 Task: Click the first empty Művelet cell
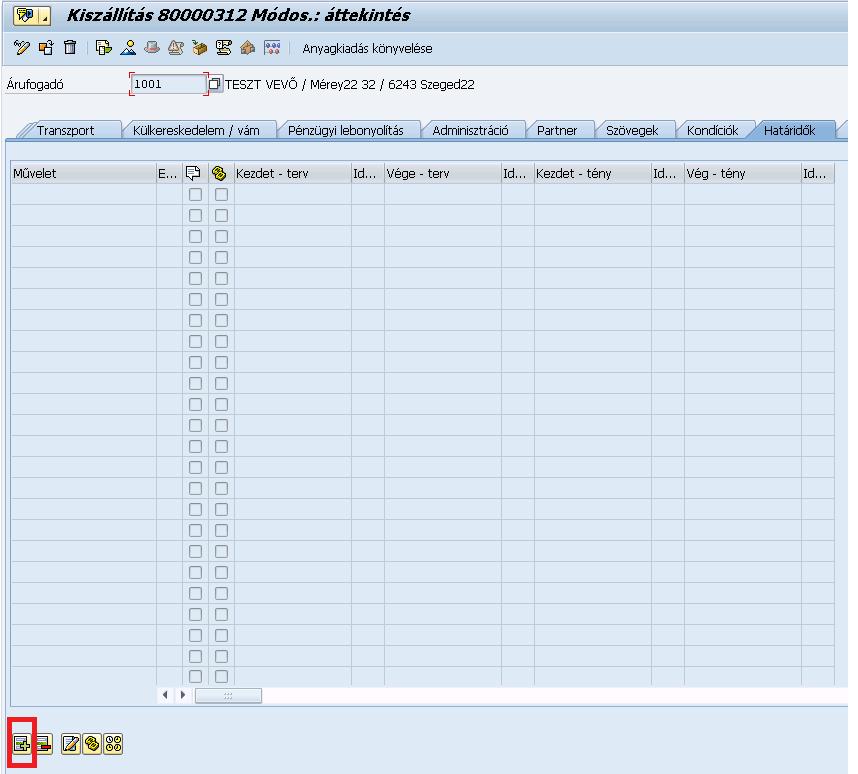83,194
